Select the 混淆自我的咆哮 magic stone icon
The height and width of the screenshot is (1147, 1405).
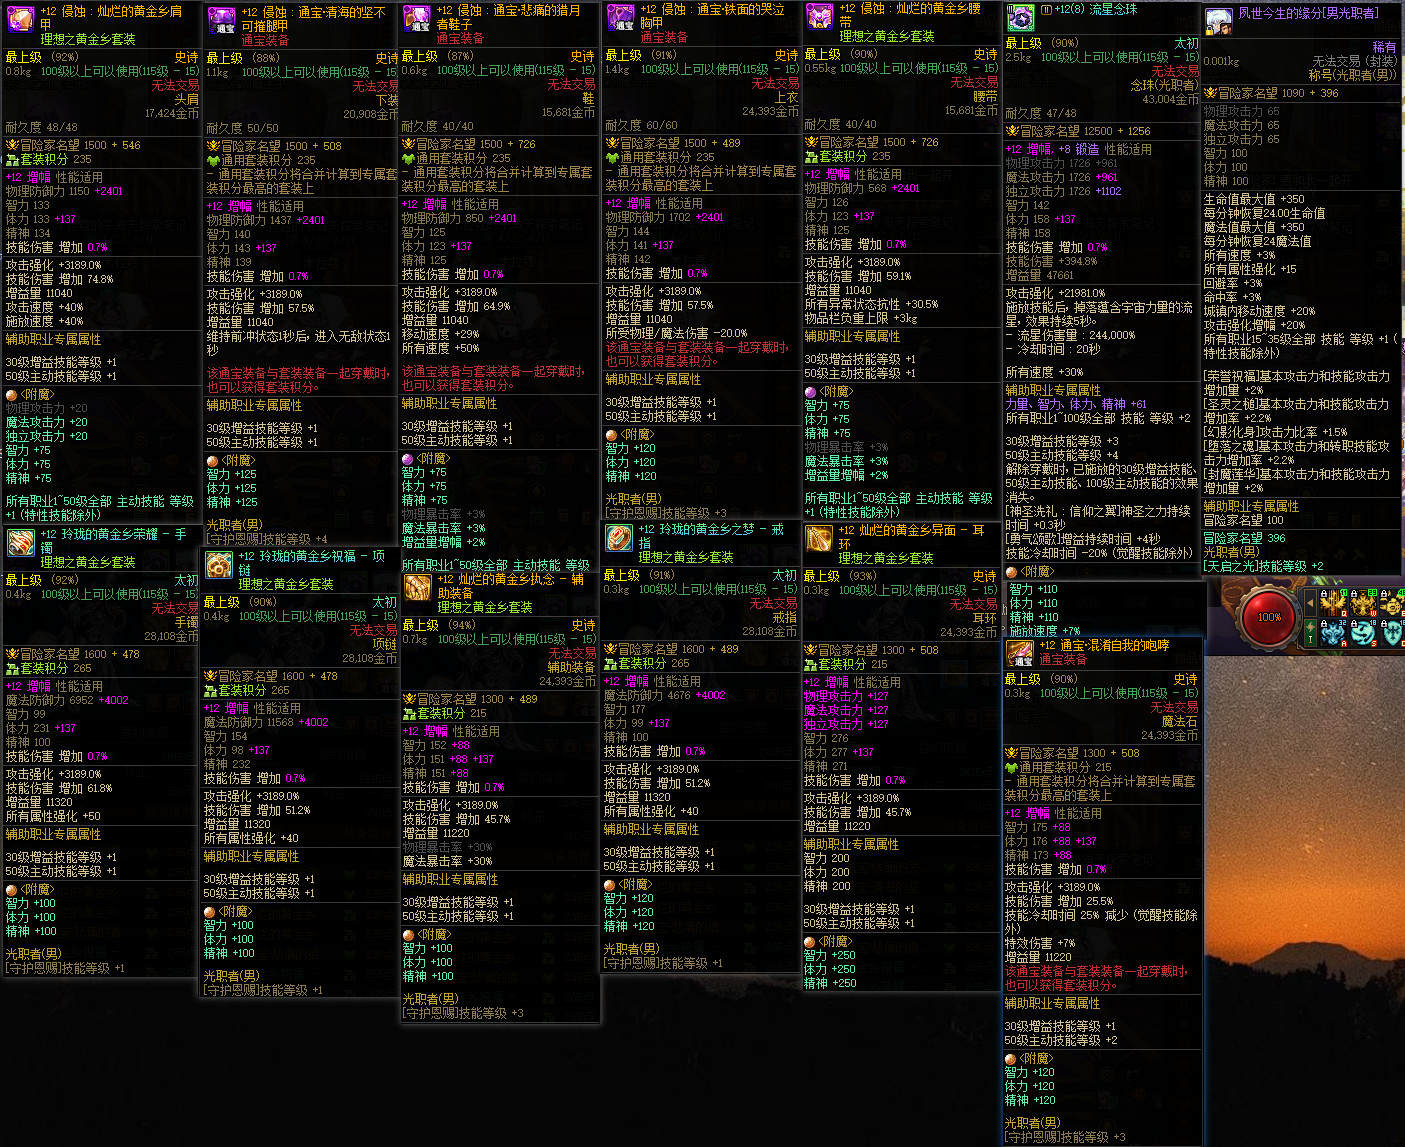[x=1020, y=654]
